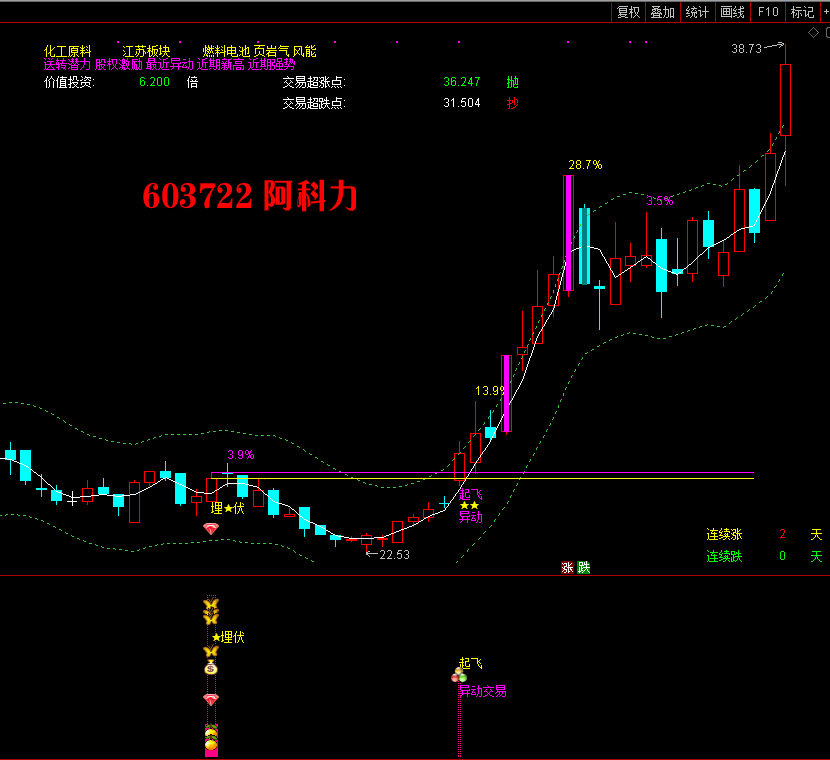Click the 化工原料 sector label
830x760 pixels.
point(67,51)
